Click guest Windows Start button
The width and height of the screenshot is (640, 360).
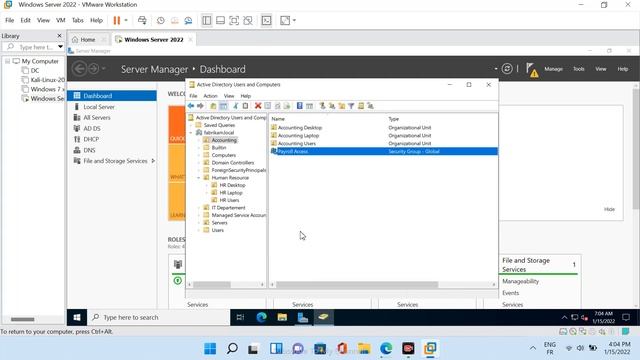[77, 317]
